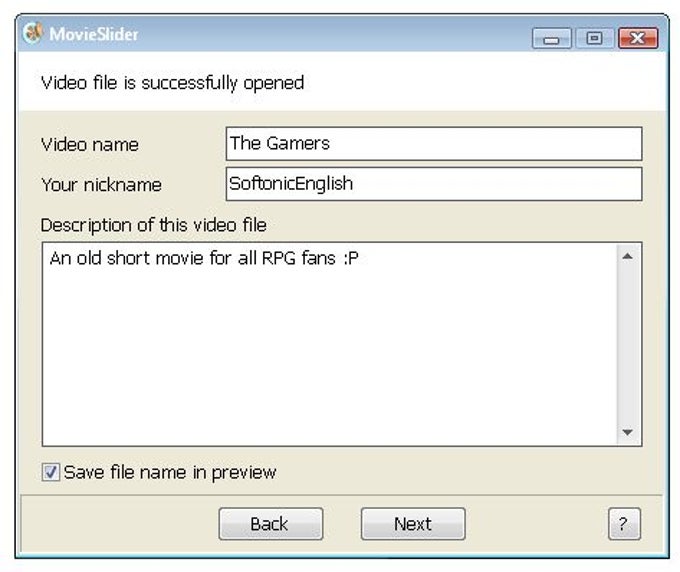Viewport: 680px width, 572px height.
Task: Maximize the MovieSlider window
Action: coord(594,38)
